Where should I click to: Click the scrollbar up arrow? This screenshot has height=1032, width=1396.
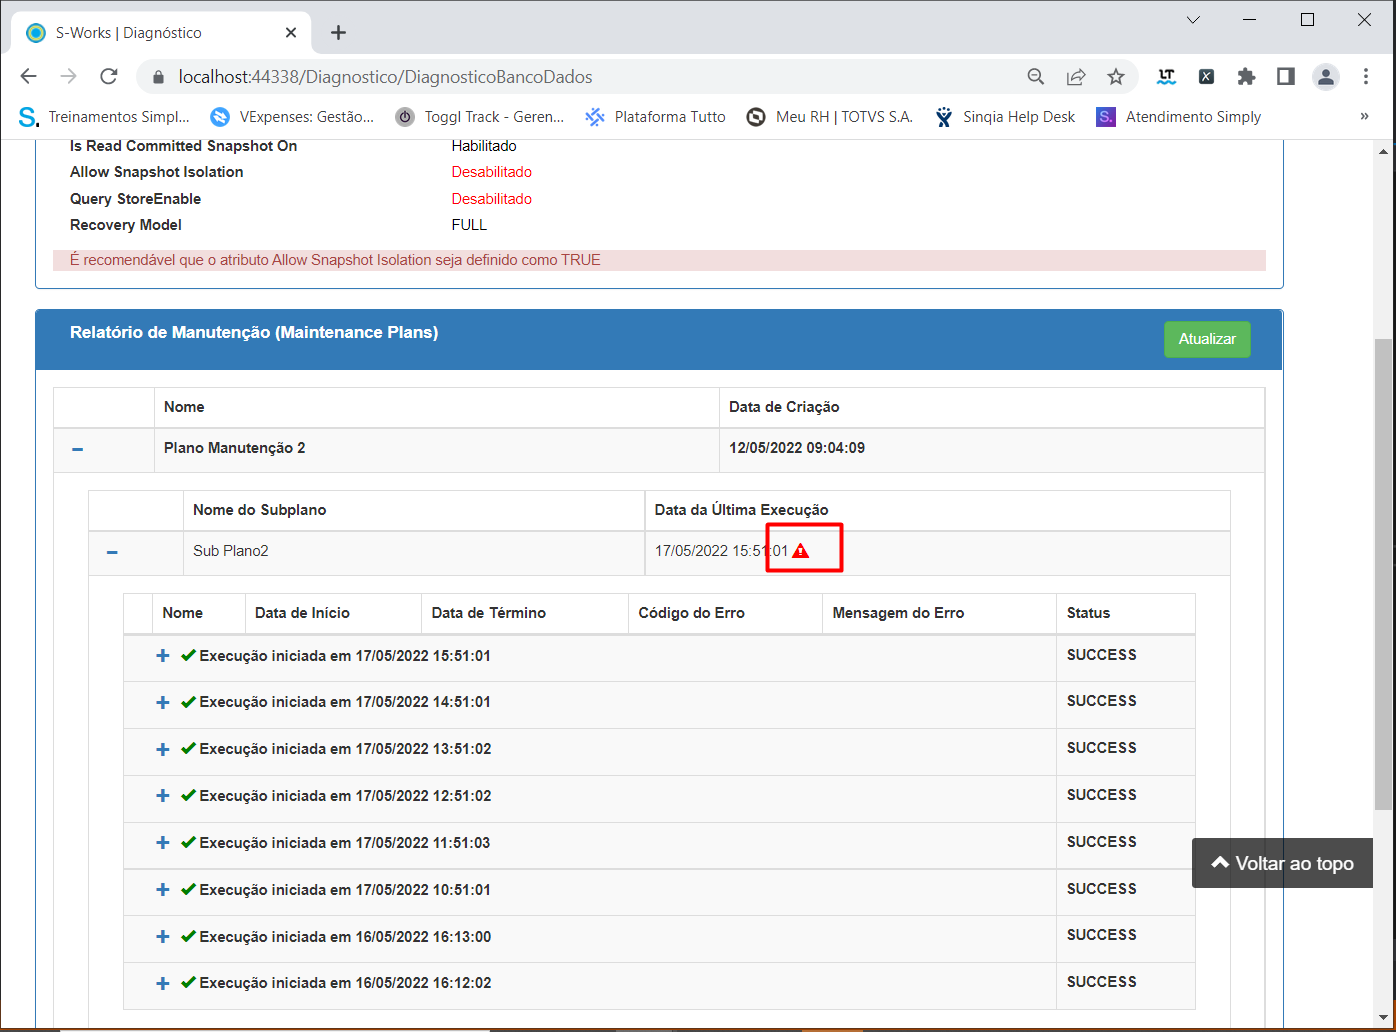[x=1384, y=151]
